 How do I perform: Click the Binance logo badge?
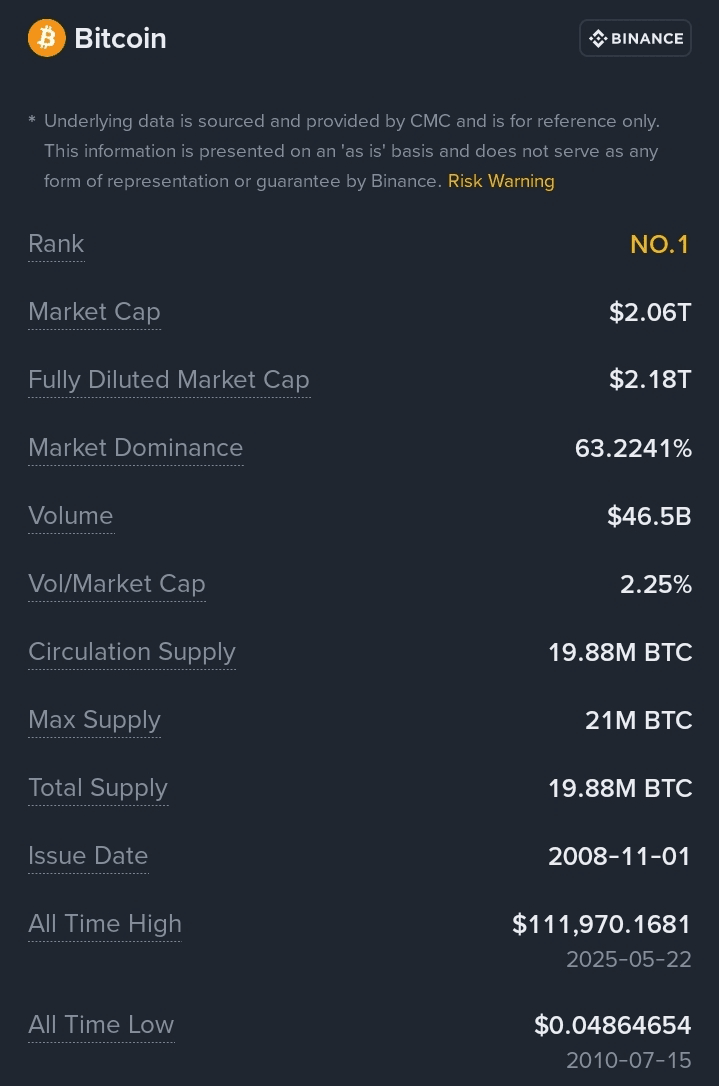(x=635, y=38)
